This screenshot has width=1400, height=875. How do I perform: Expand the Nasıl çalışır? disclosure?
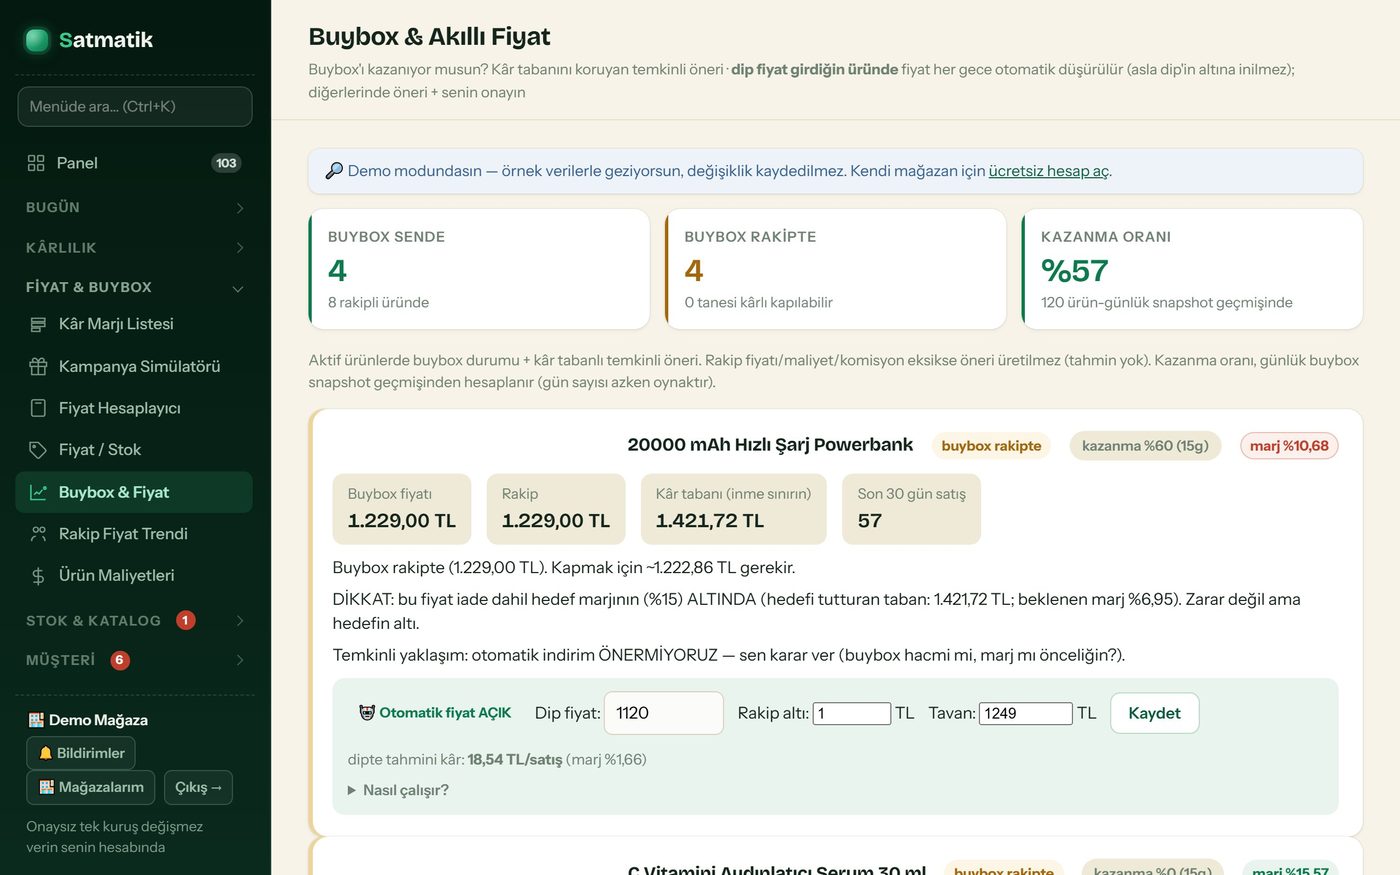[398, 790]
